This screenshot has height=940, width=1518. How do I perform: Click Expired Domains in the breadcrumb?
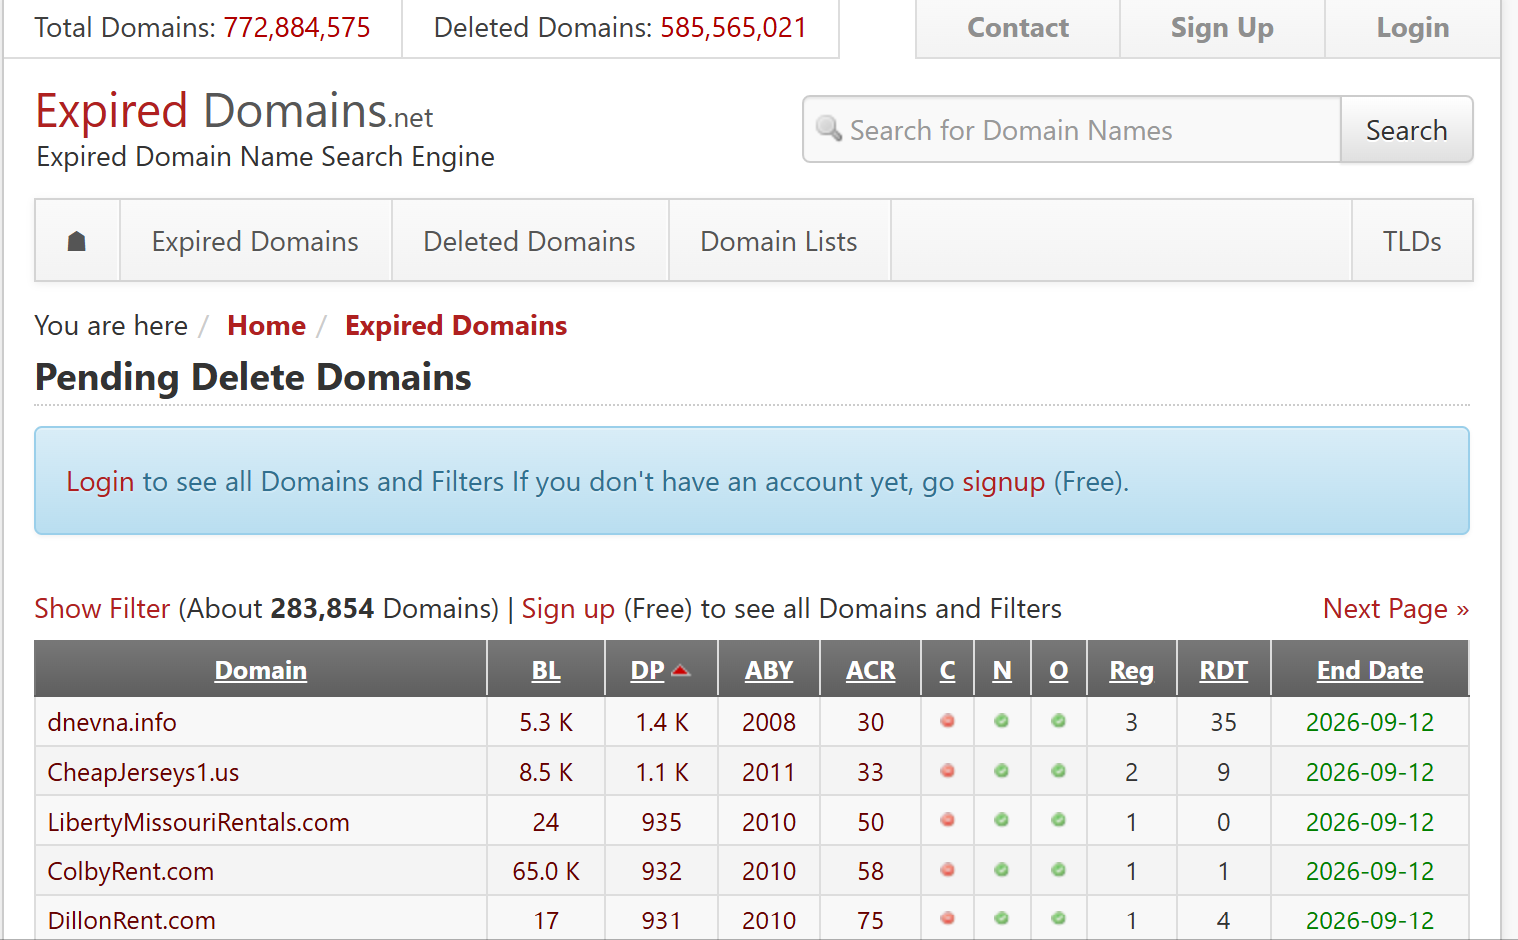point(456,326)
